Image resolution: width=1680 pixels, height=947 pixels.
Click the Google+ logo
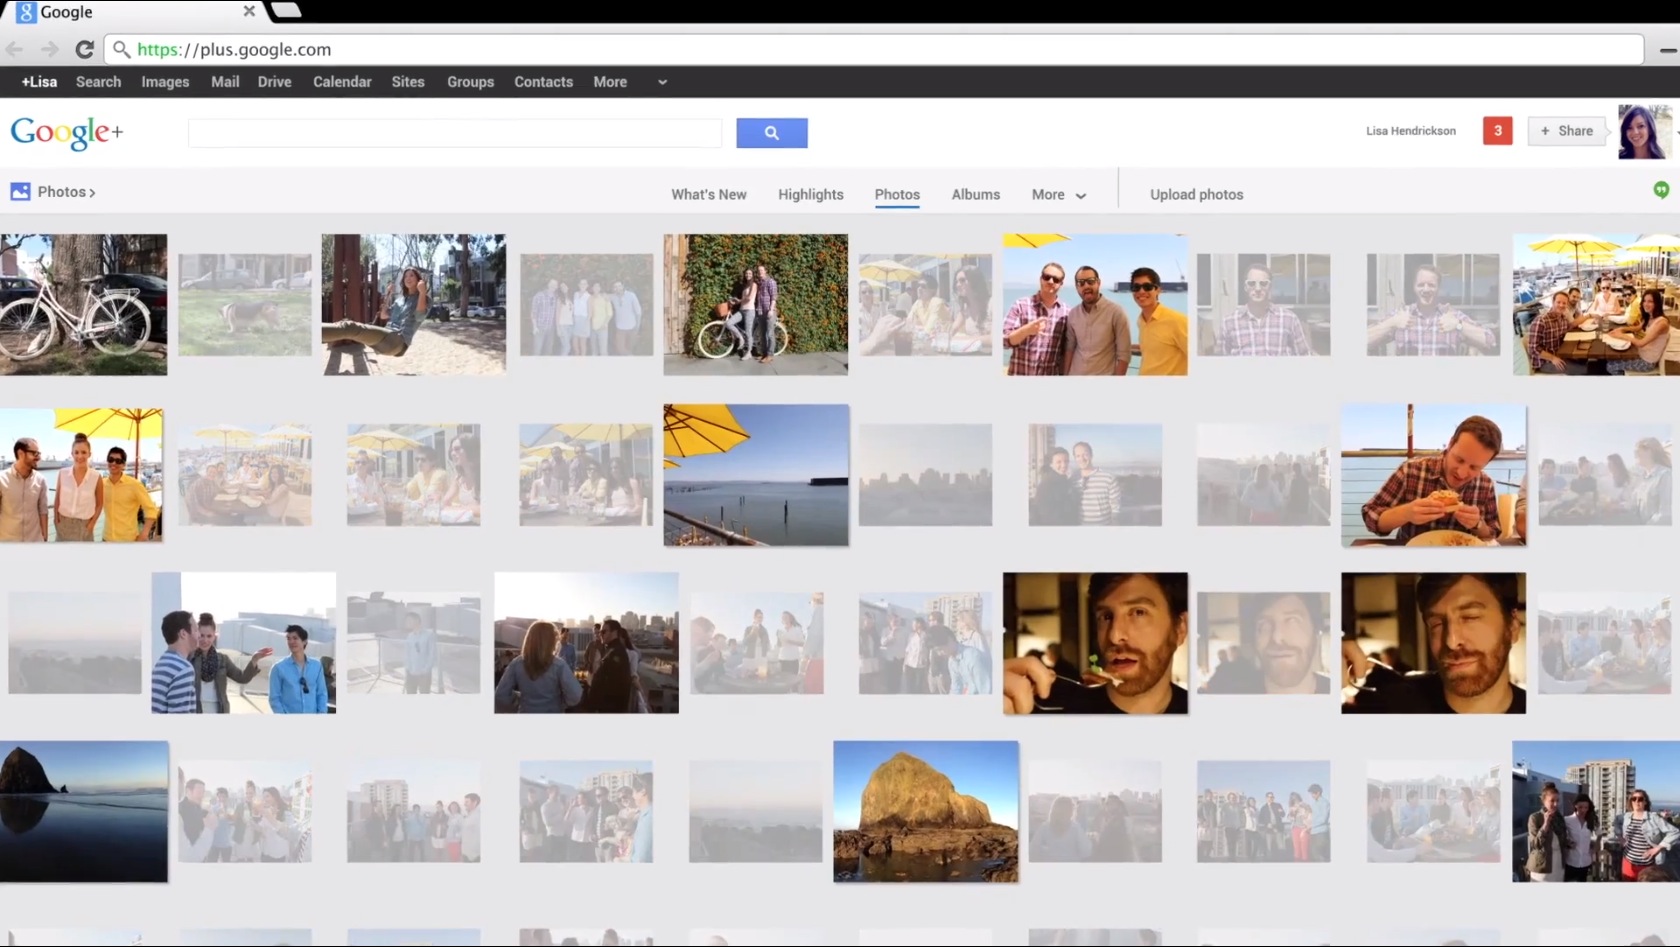click(66, 132)
